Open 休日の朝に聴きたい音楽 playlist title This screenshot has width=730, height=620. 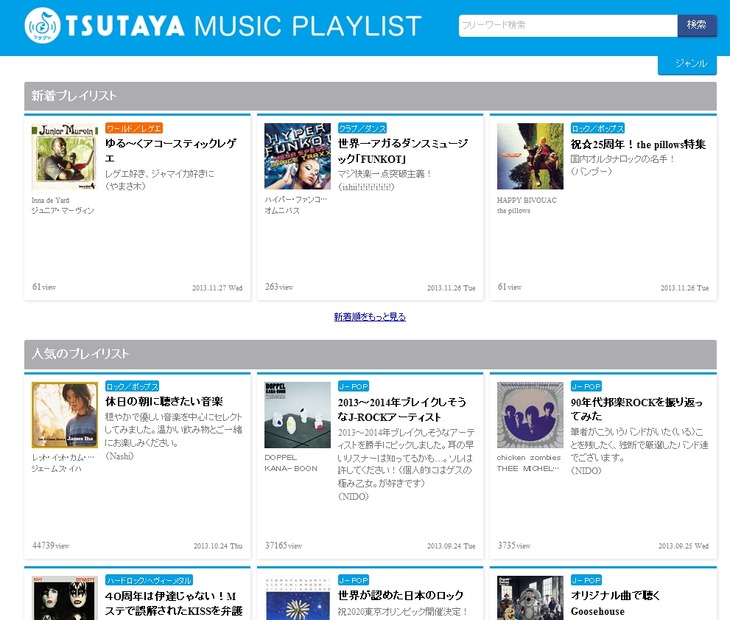click(x=164, y=401)
